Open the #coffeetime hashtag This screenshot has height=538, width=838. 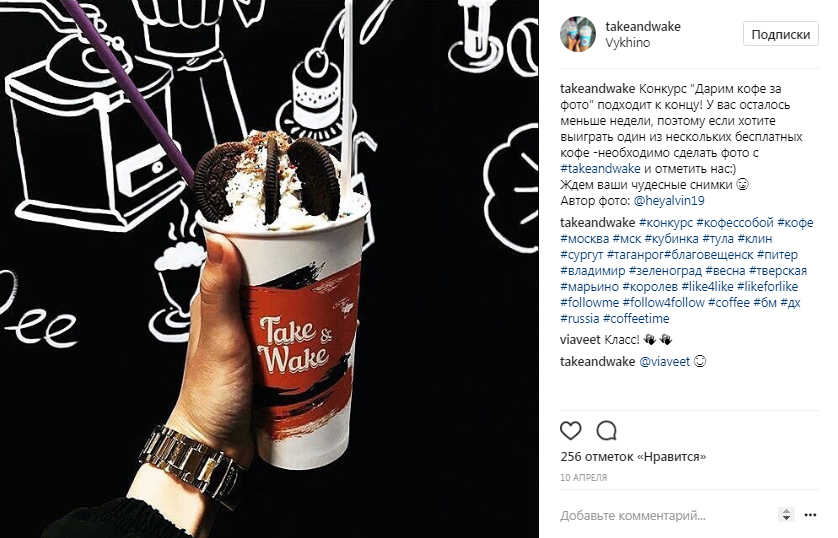coord(636,318)
